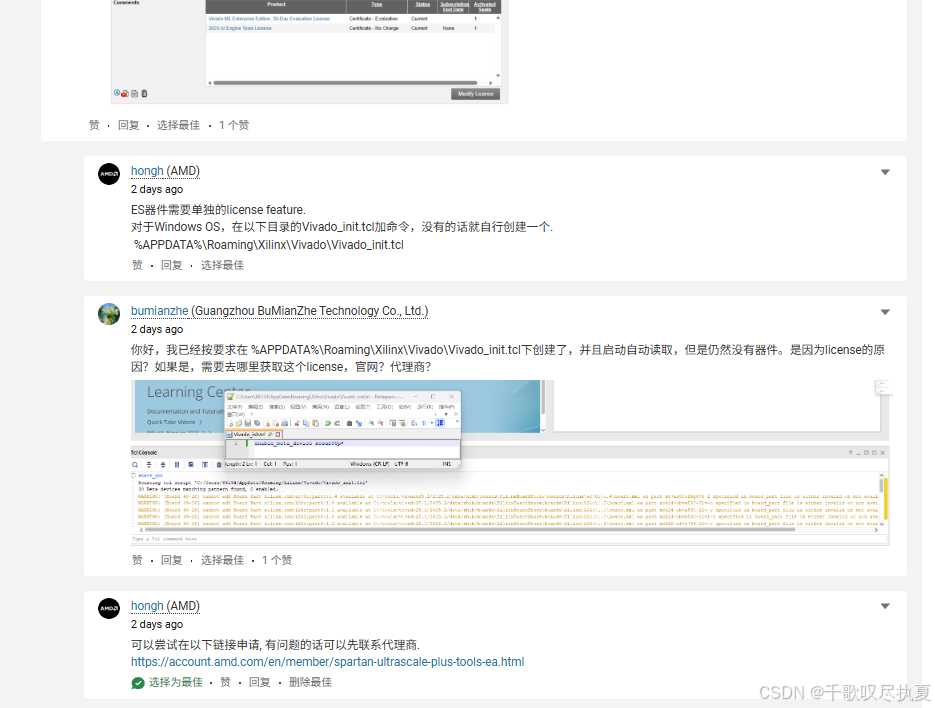The width and height of the screenshot is (935, 708).
Task: Reply to bumianzhe's comment
Action: tap(171, 560)
